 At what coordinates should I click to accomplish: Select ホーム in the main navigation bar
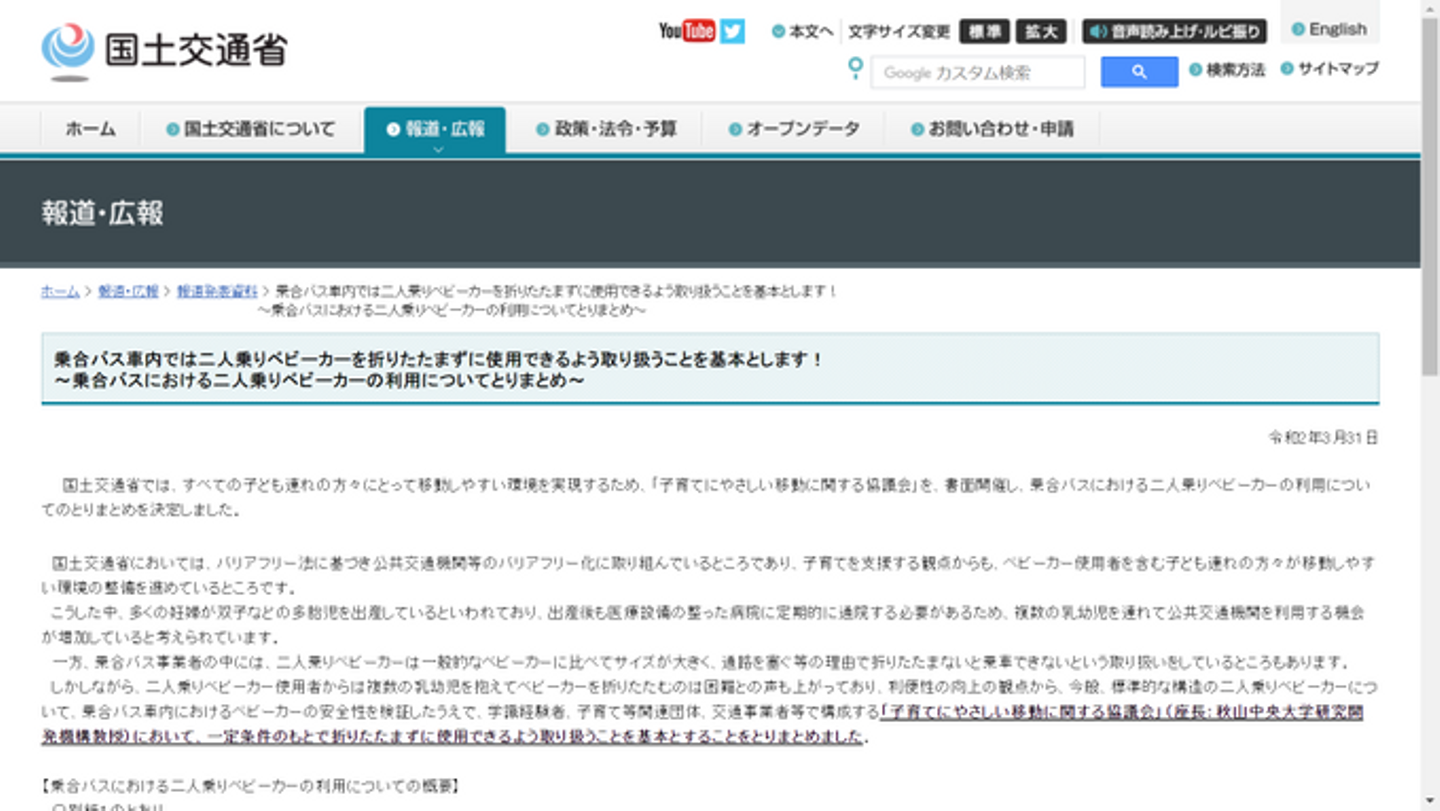point(90,129)
